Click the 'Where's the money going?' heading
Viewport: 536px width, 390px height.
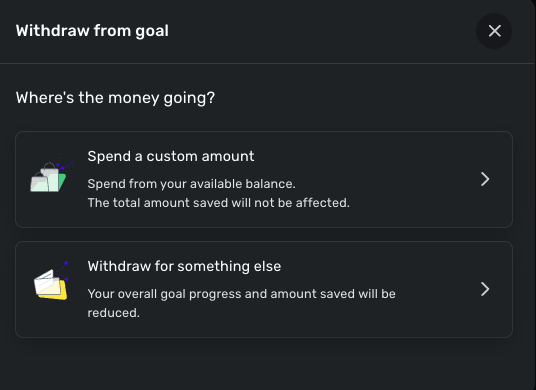coord(115,98)
